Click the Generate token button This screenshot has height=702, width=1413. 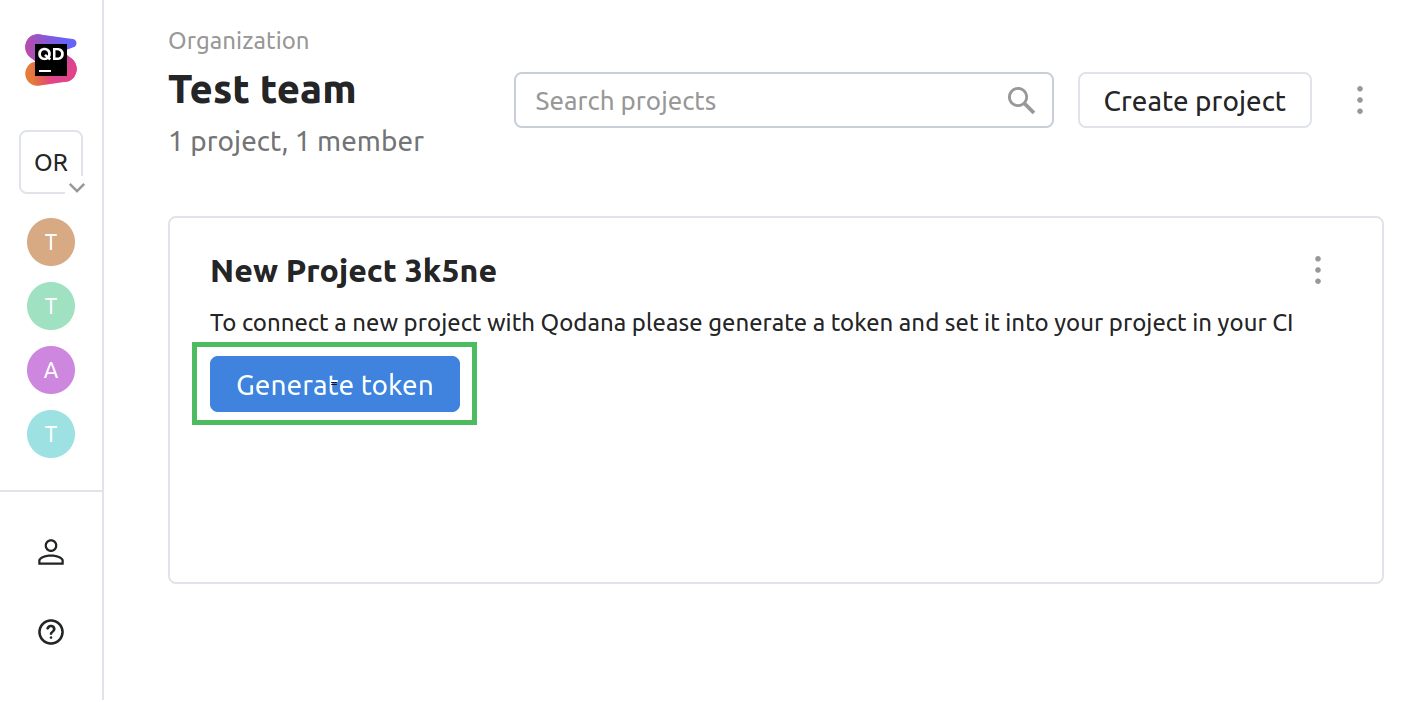tap(335, 385)
